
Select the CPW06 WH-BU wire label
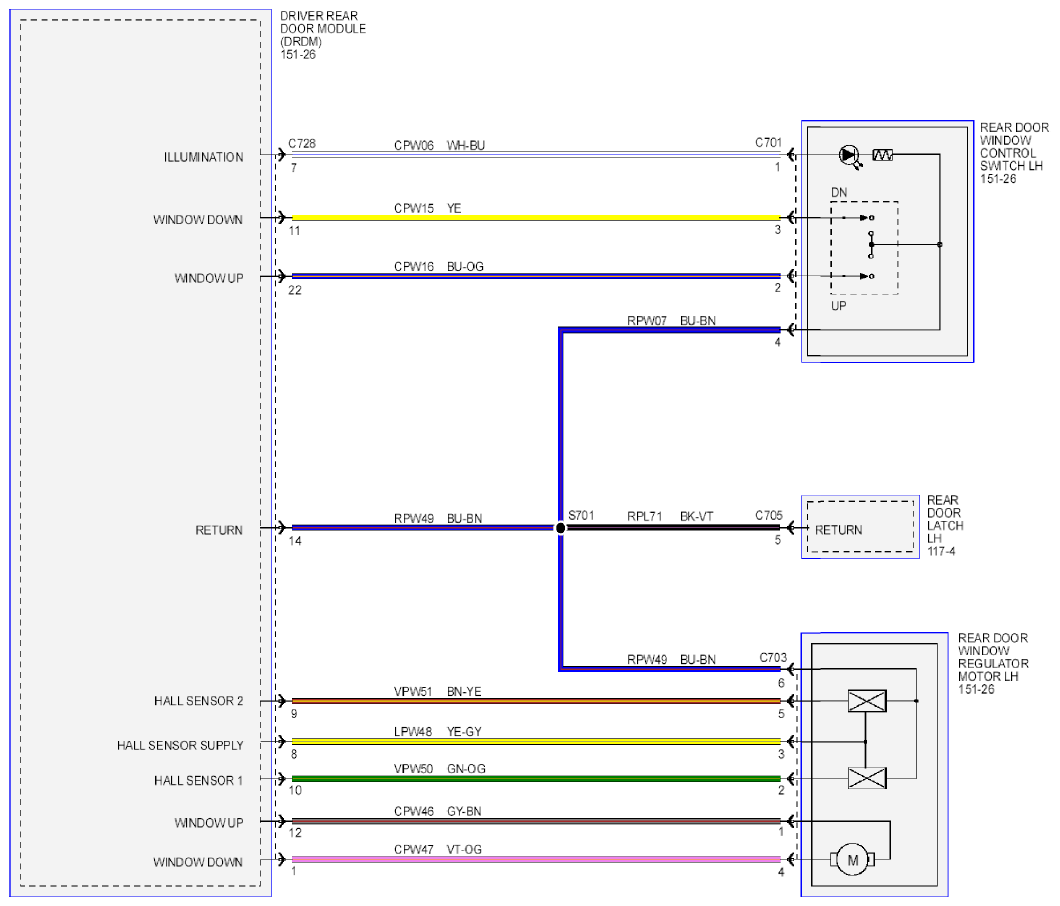(439, 145)
